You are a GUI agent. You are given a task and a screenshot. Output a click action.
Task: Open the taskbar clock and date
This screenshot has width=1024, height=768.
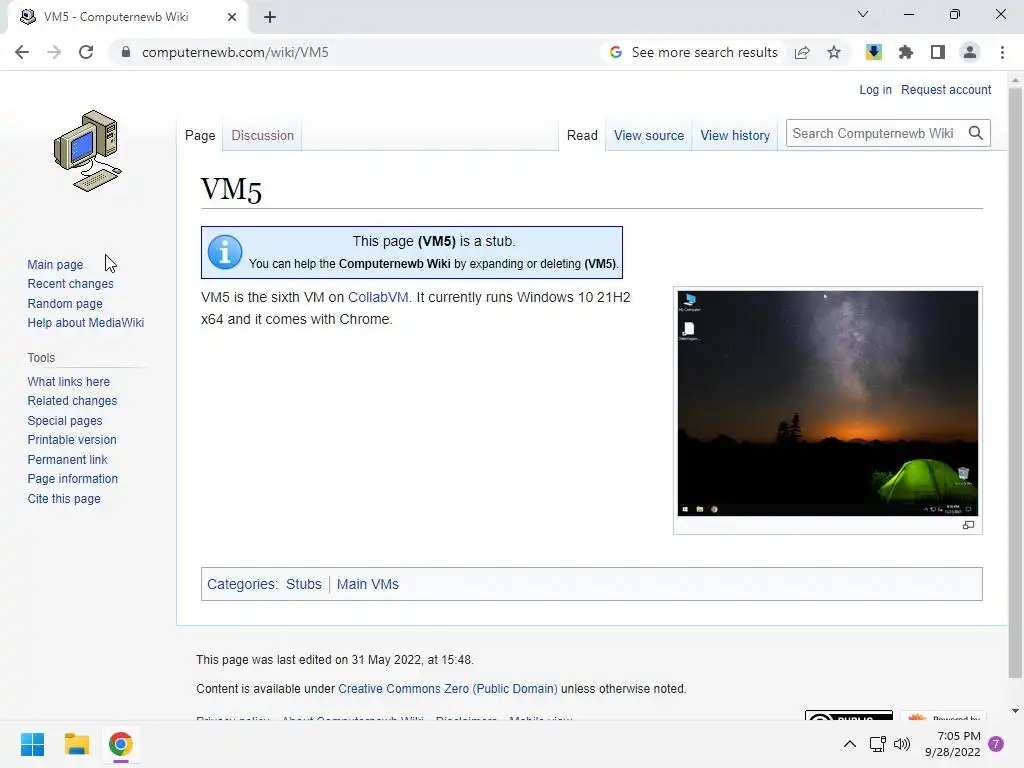click(x=953, y=744)
